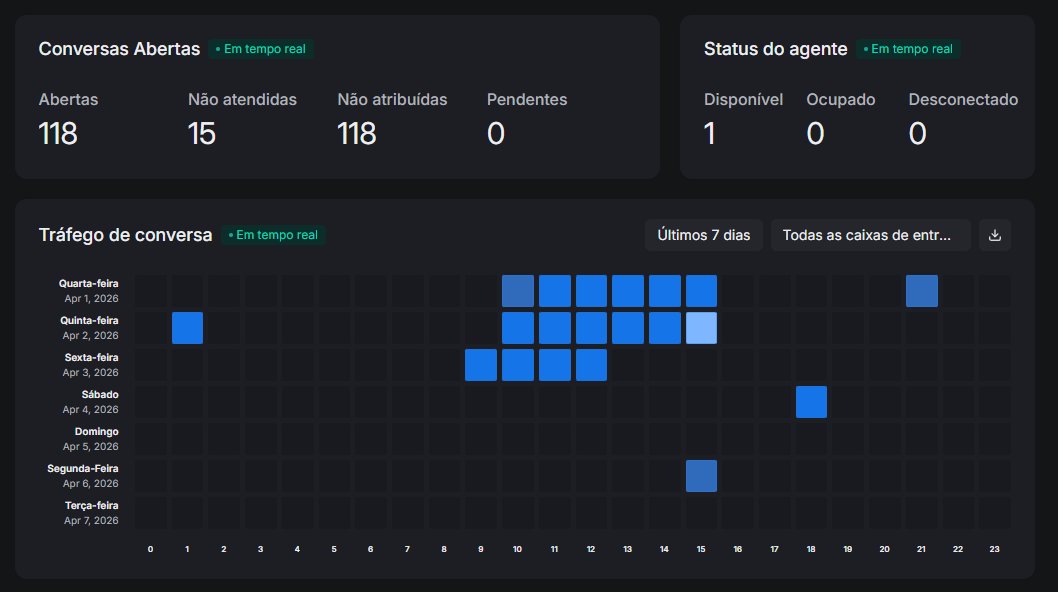This screenshot has height=592, width=1058.
Task: Click the first Sexta-feira heatmap cell at hour 9
Action: click(480, 364)
